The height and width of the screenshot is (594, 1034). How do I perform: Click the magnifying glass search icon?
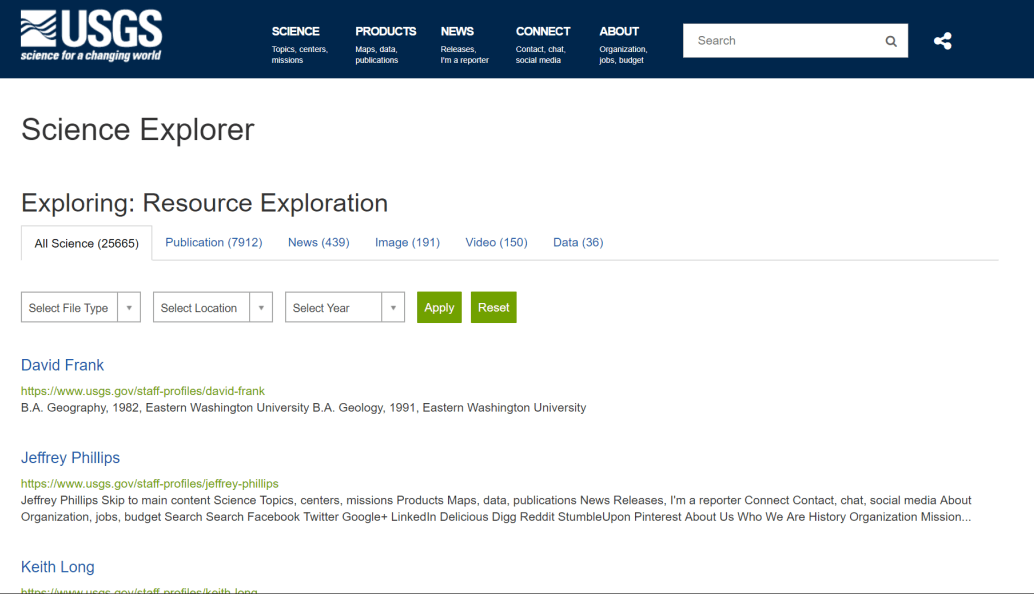point(891,41)
